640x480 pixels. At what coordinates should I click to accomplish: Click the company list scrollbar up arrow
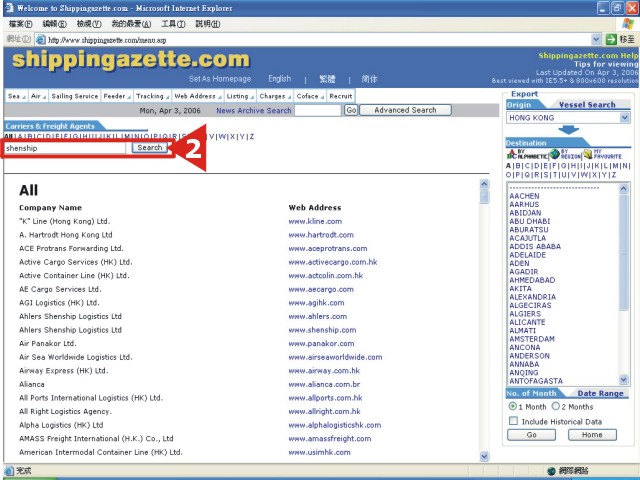click(x=484, y=184)
